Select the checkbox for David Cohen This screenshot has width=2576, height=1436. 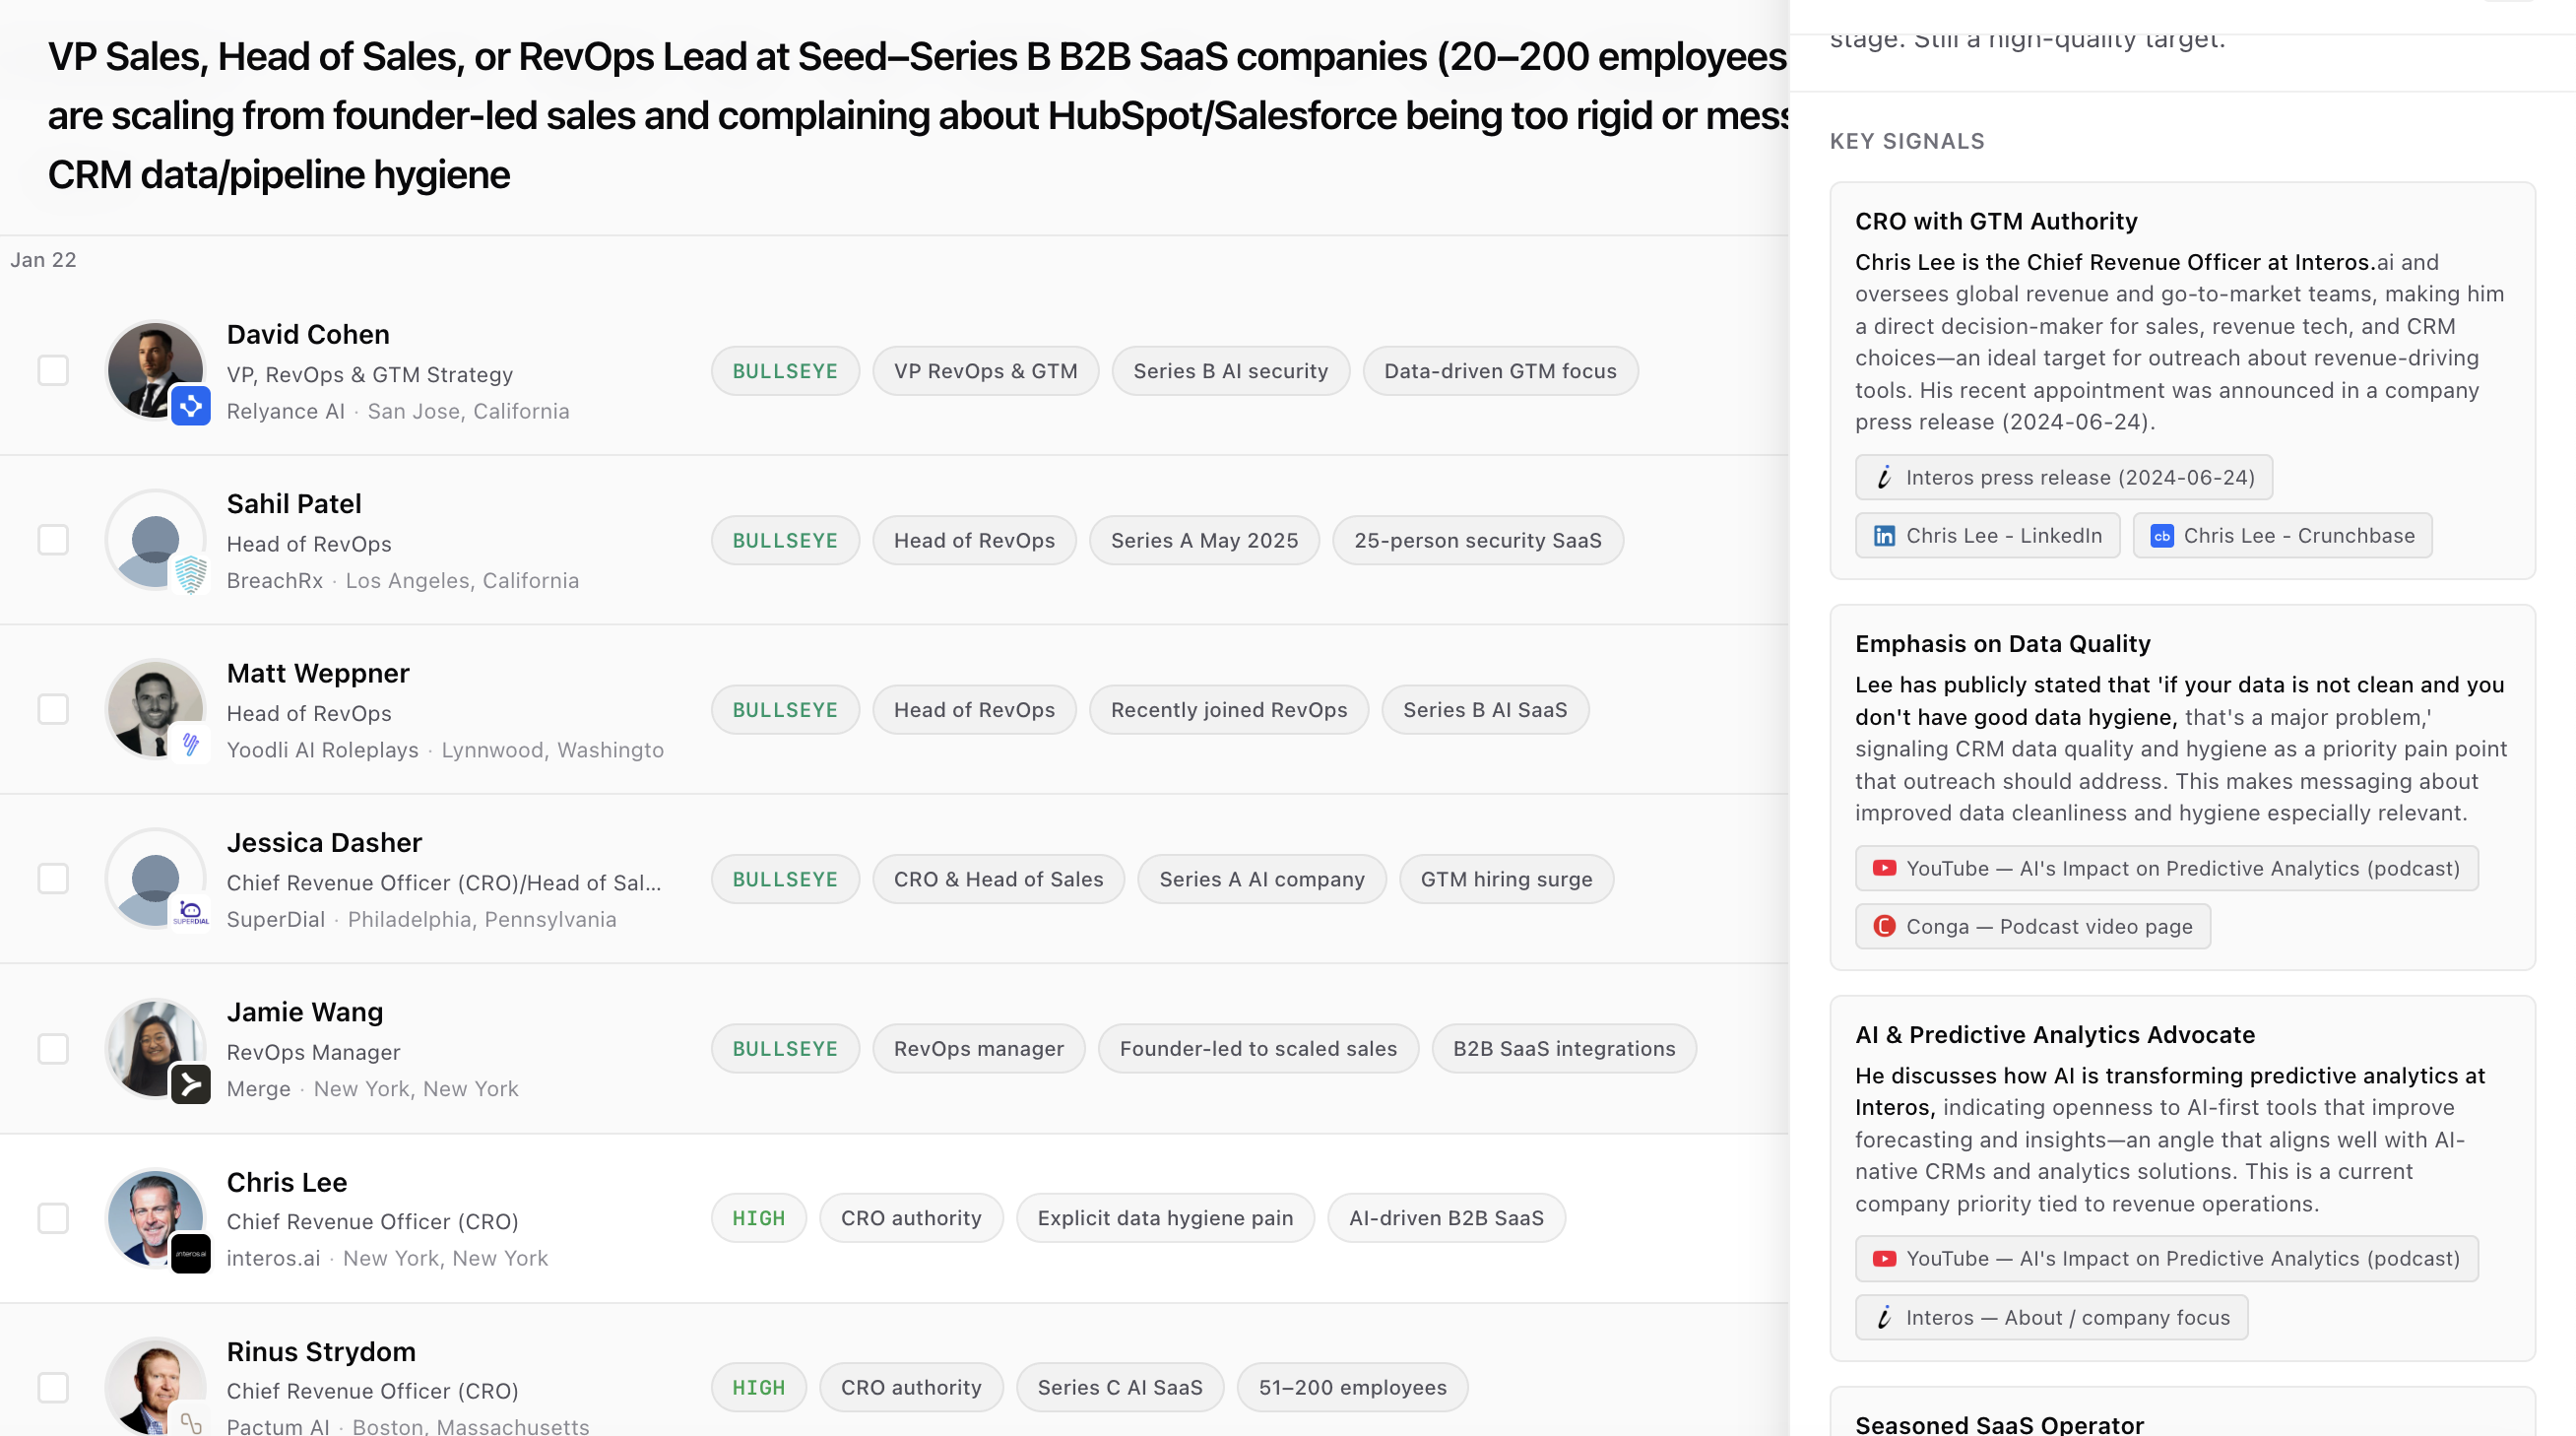pos(53,371)
